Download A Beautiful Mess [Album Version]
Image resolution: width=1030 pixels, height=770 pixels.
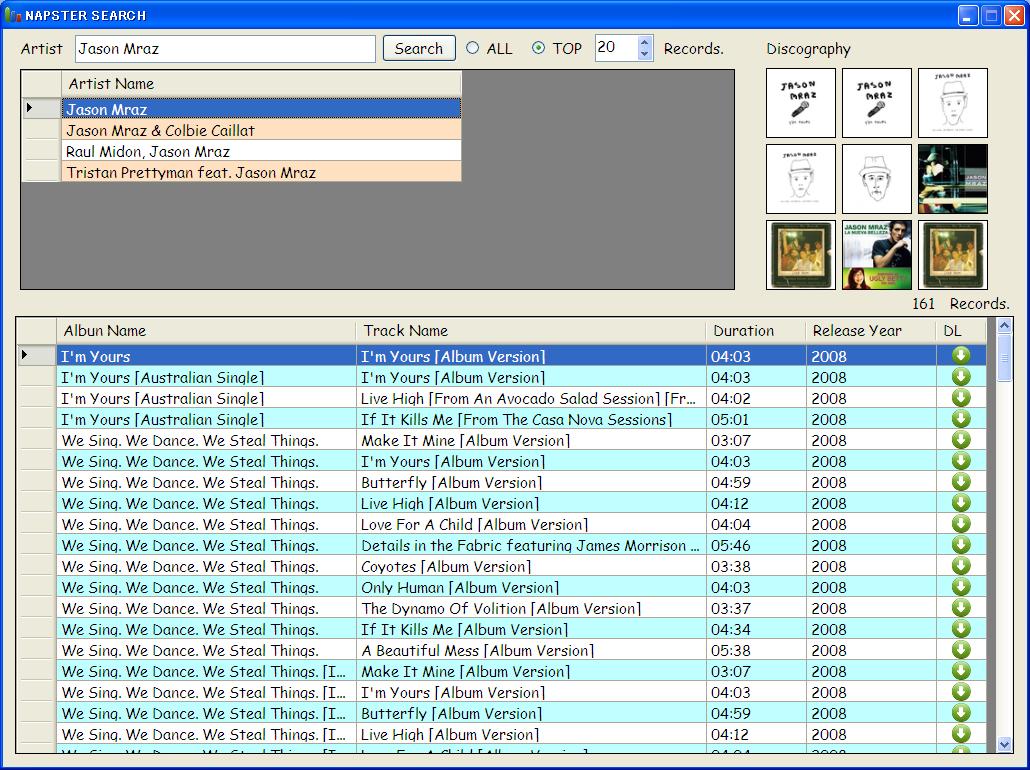[x=961, y=650]
